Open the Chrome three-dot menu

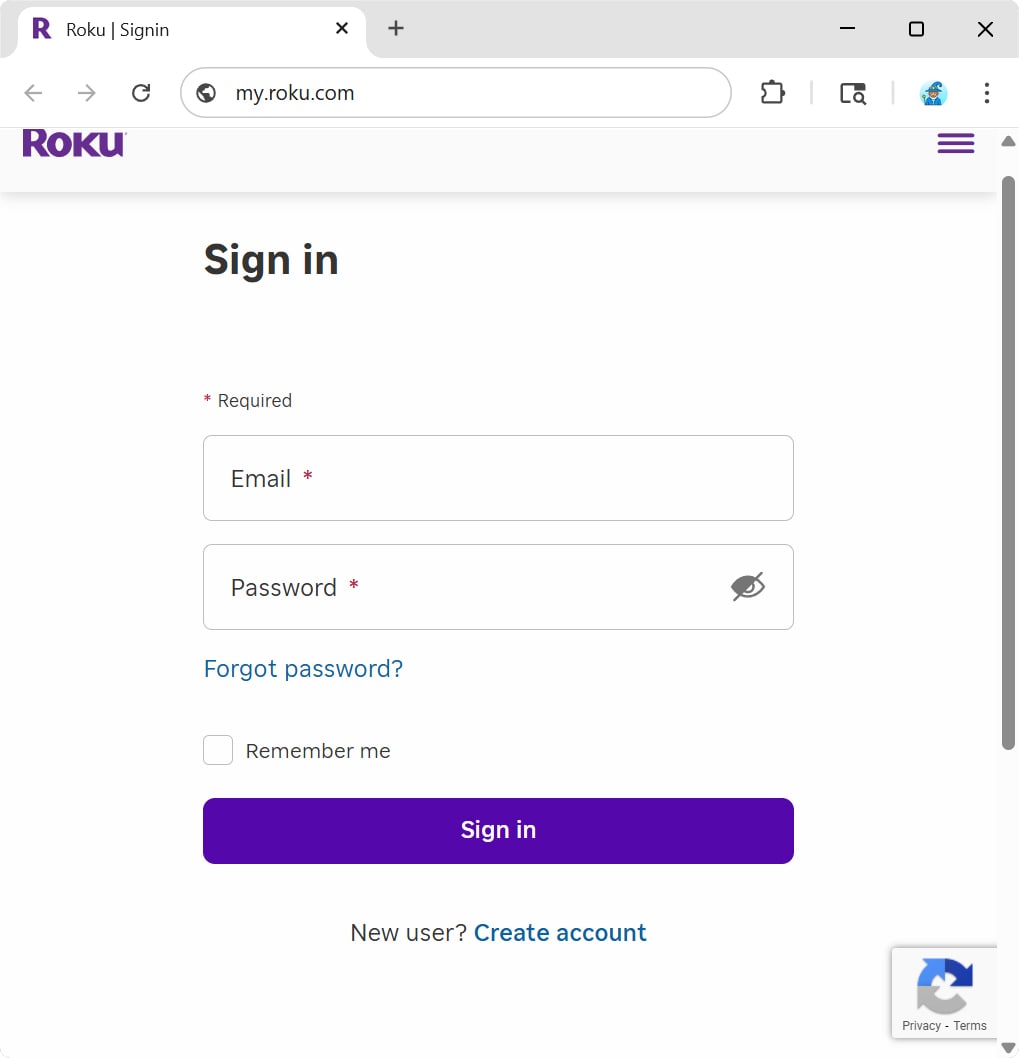986,93
